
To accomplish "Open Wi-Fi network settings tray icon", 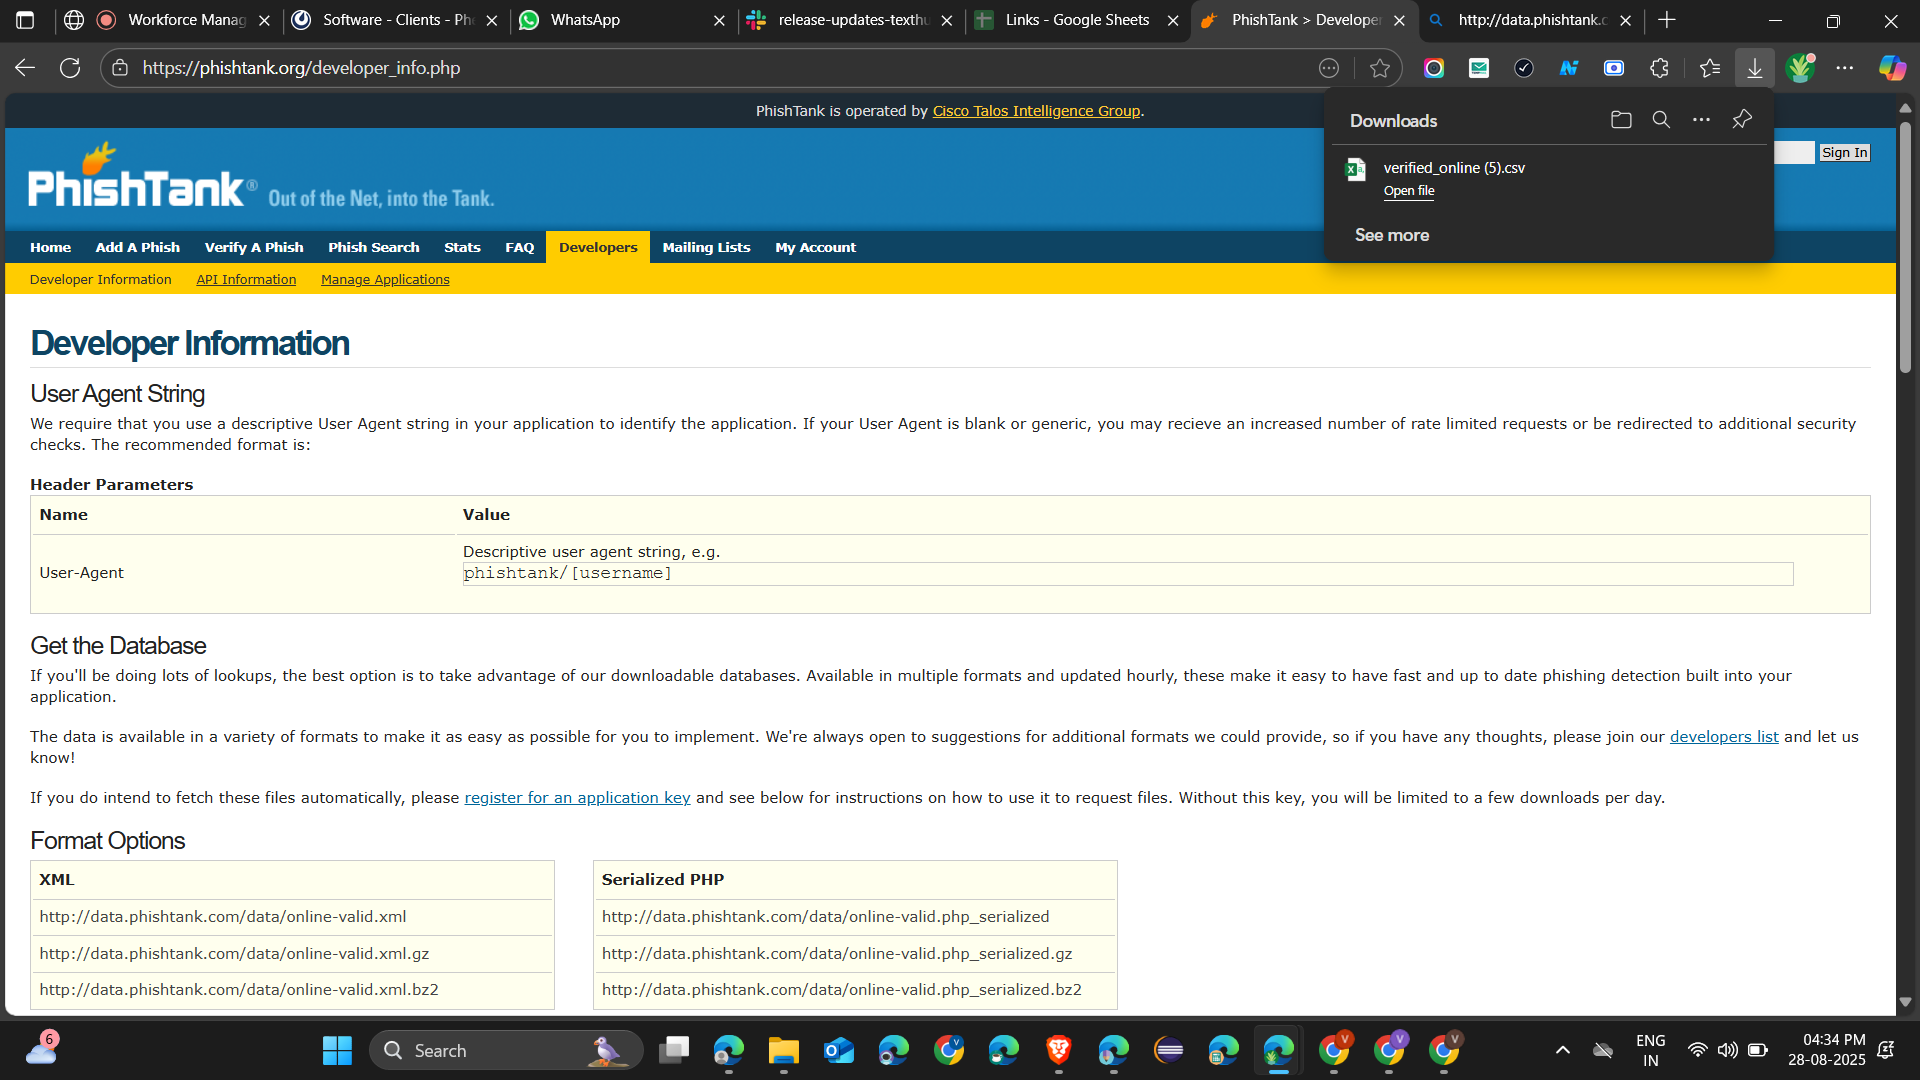I will pos(1697,1050).
